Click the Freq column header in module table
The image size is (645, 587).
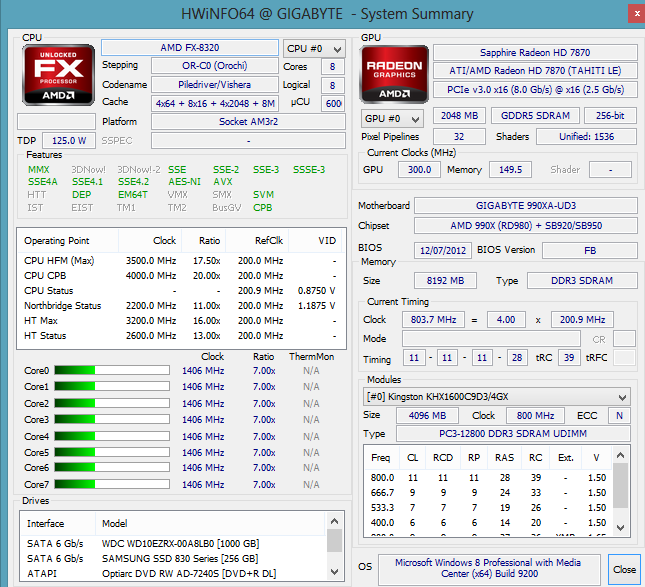click(x=384, y=458)
